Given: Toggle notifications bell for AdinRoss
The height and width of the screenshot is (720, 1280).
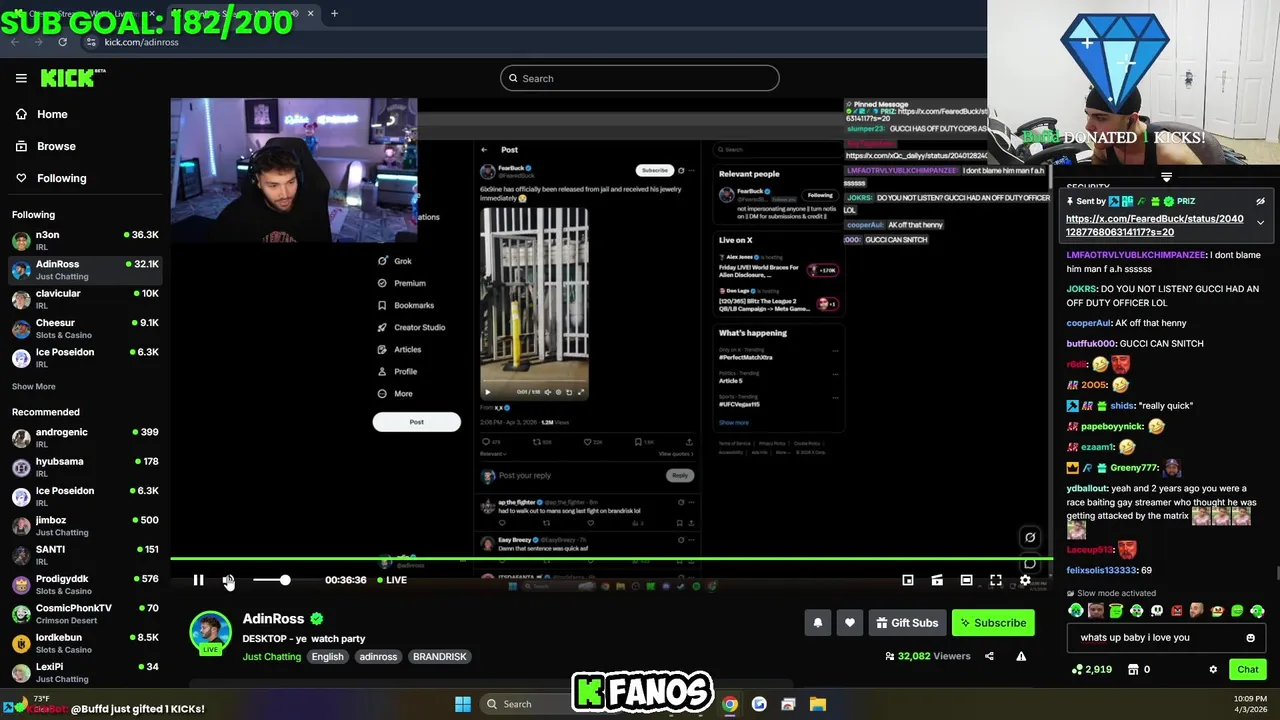Looking at the screenshot, I should point(818,623).
